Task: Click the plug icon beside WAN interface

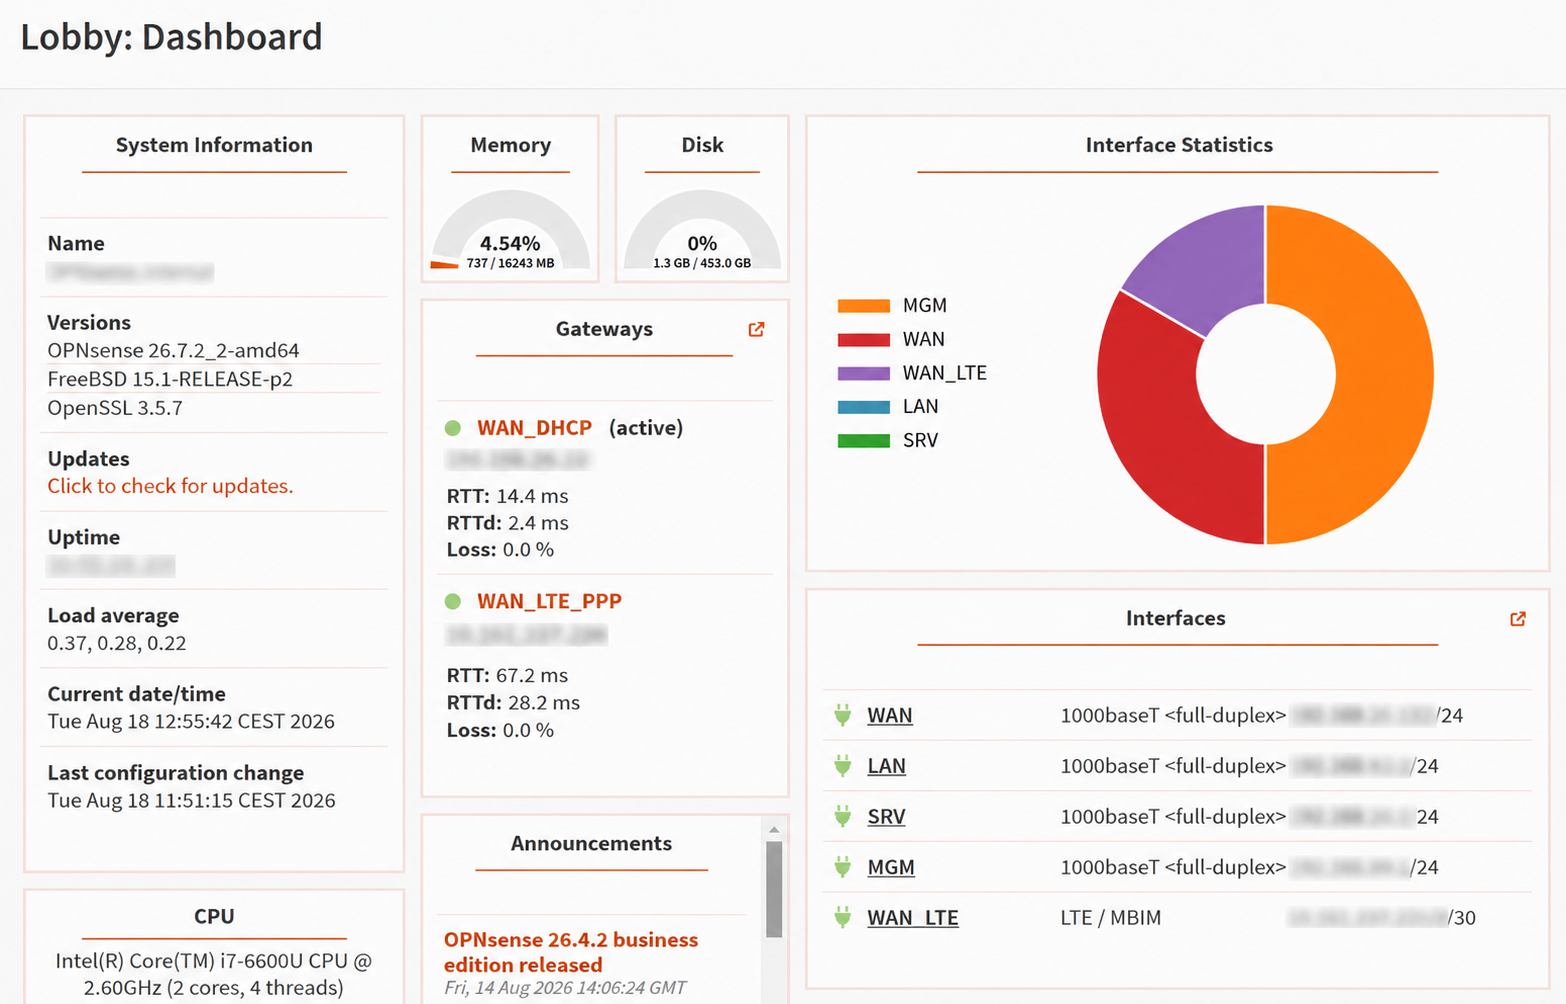Action: click(x=843, y=715)
